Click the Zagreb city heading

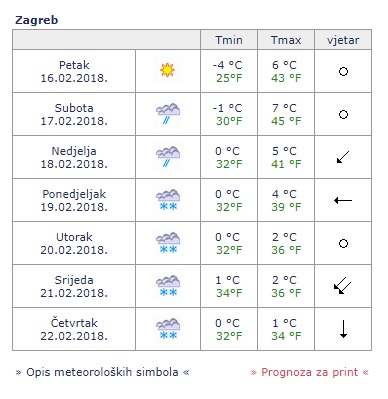(x=37, y=20)
